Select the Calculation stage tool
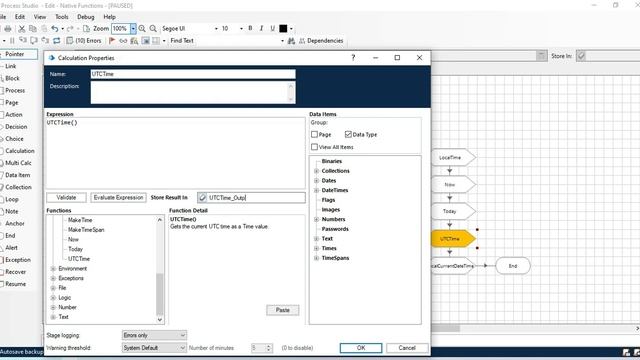Image resolution: width=640 pixels, height=360 pixels. (20, 151)
